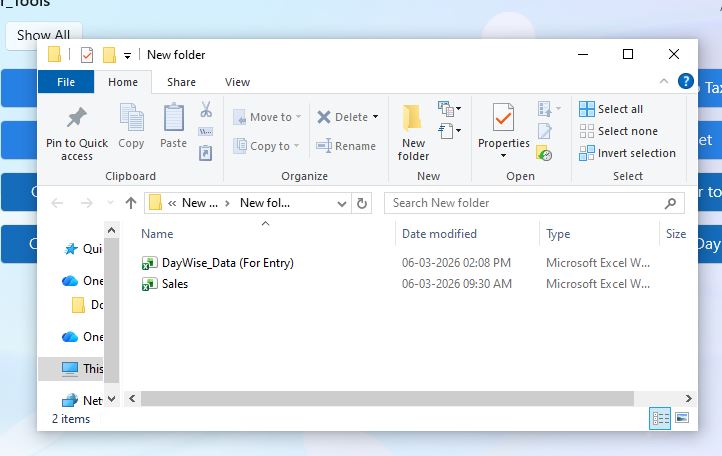Click the horizontal scrollbar in file list
722x456 pixels.
[x=390, y=398]
